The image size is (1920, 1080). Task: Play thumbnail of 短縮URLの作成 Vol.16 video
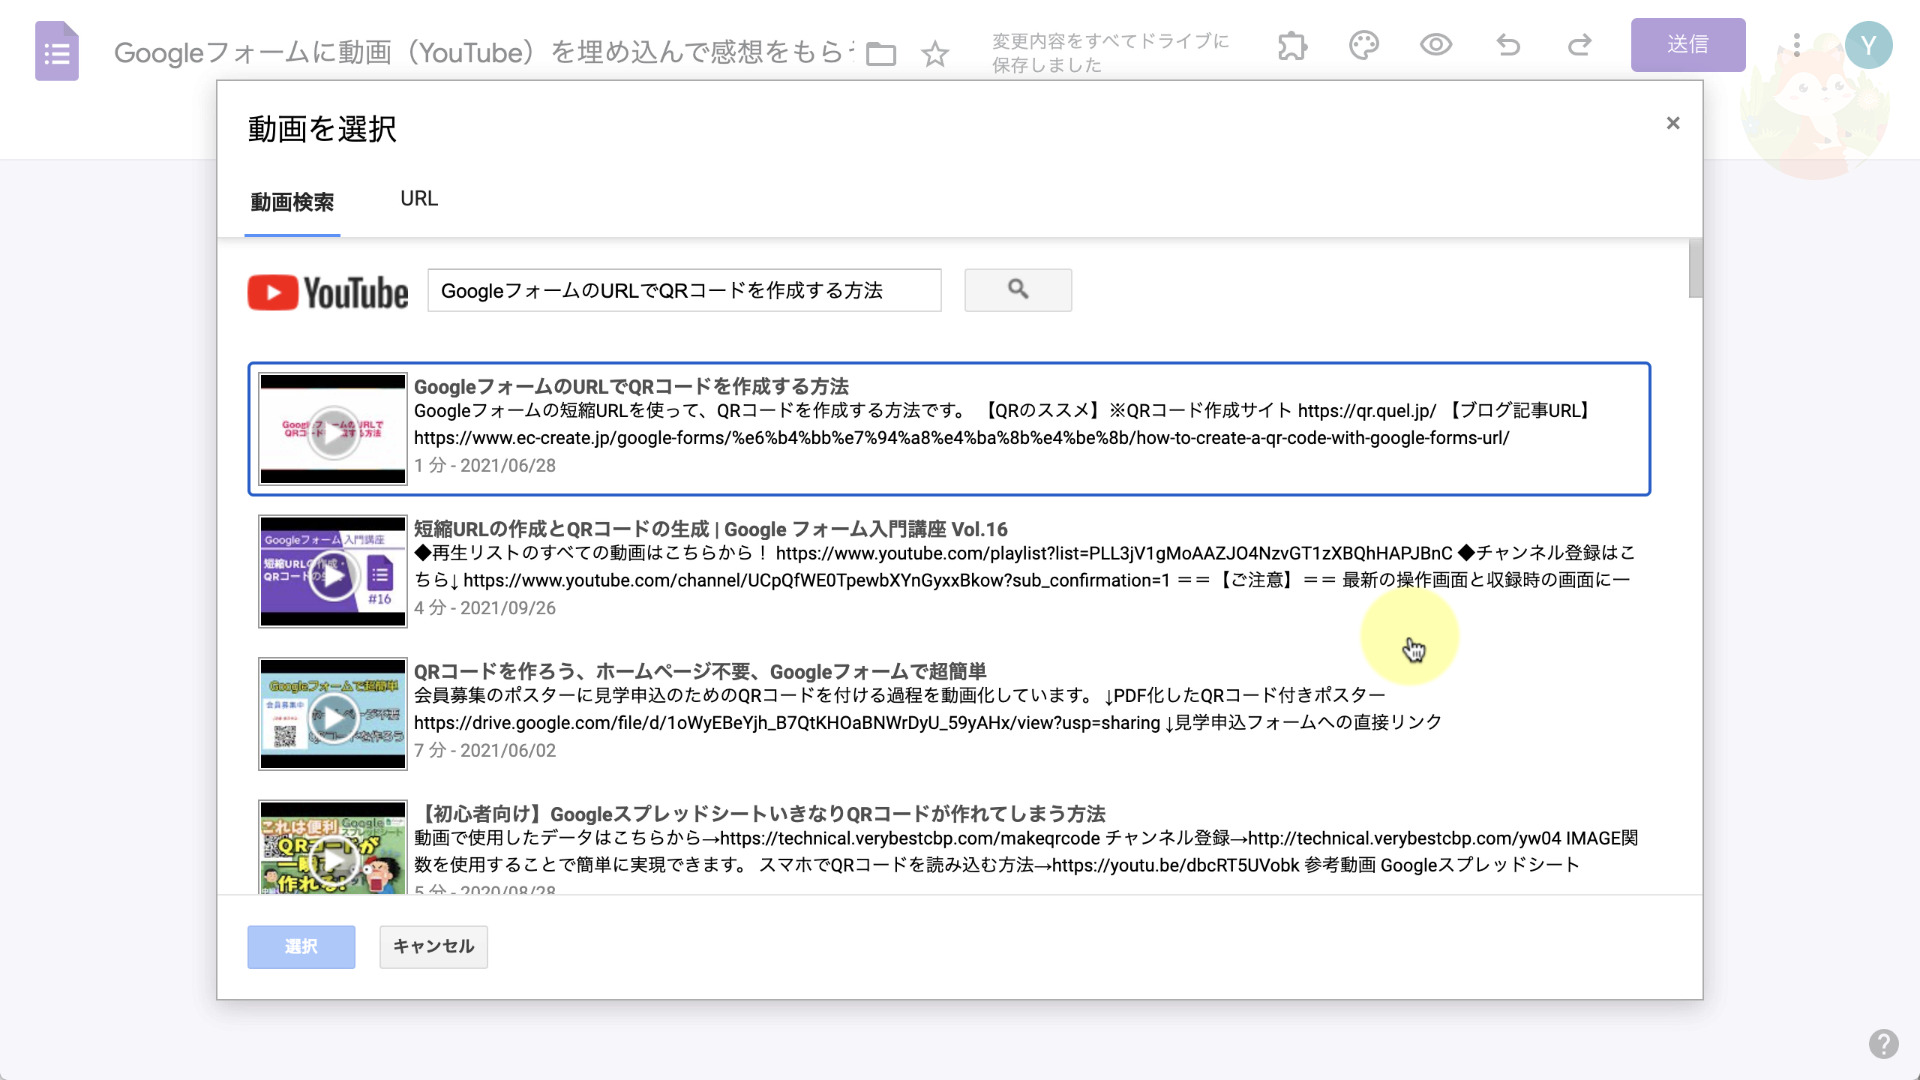(x=333, y=572)
